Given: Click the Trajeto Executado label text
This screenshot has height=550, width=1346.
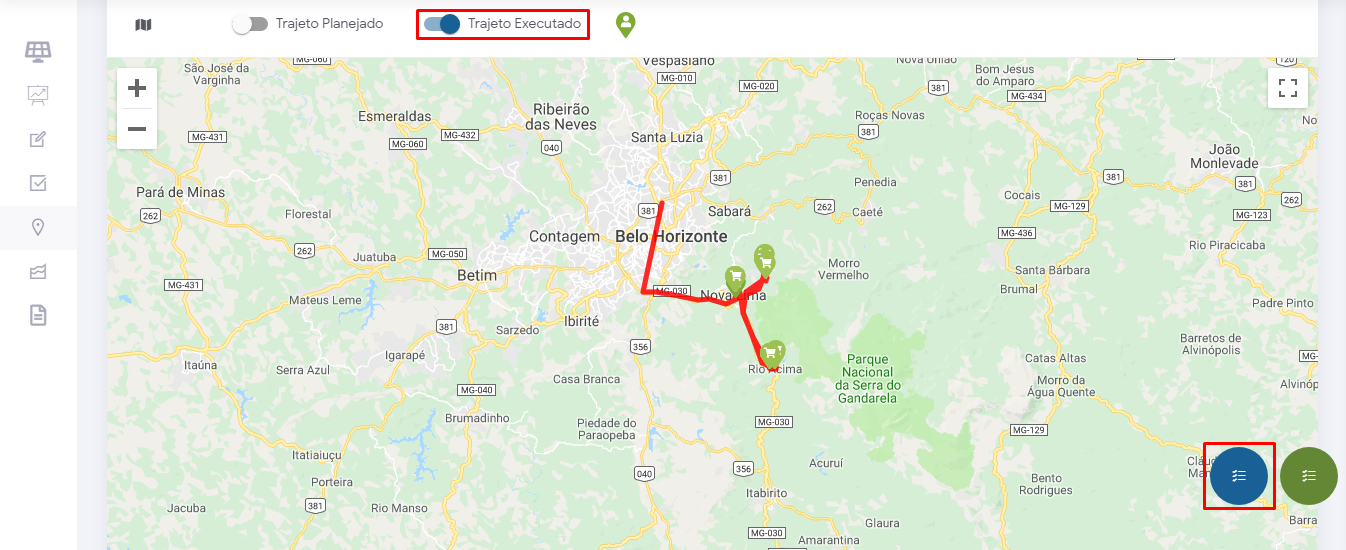Looking at the screenshot, I should click(x=524, y=24).
